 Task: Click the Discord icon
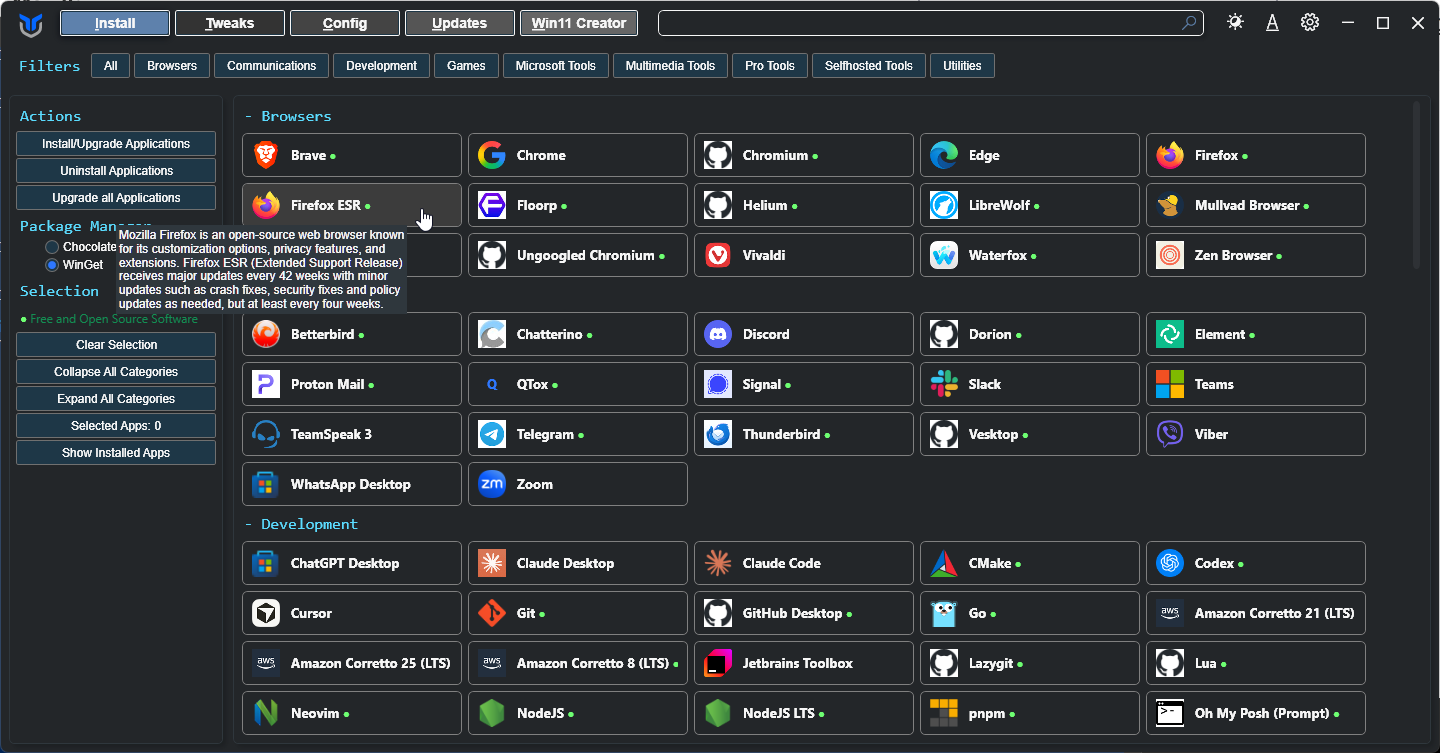718,334
